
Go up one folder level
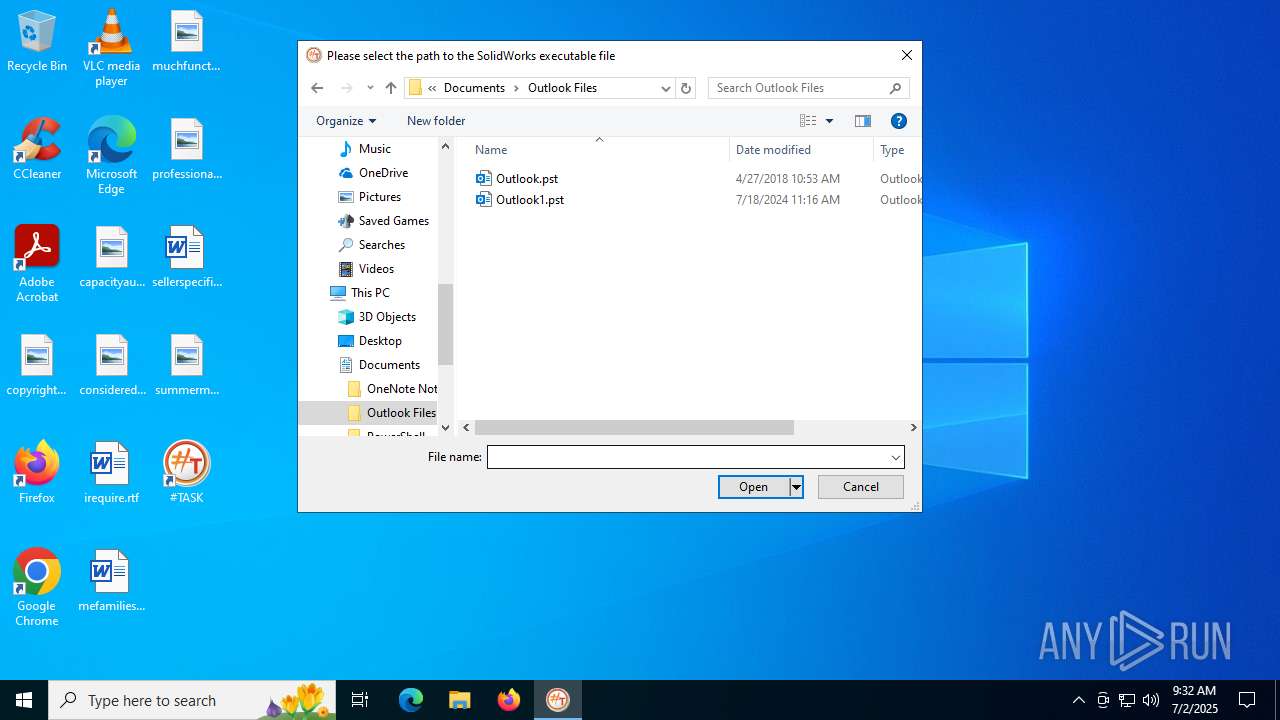pos(391,88)
